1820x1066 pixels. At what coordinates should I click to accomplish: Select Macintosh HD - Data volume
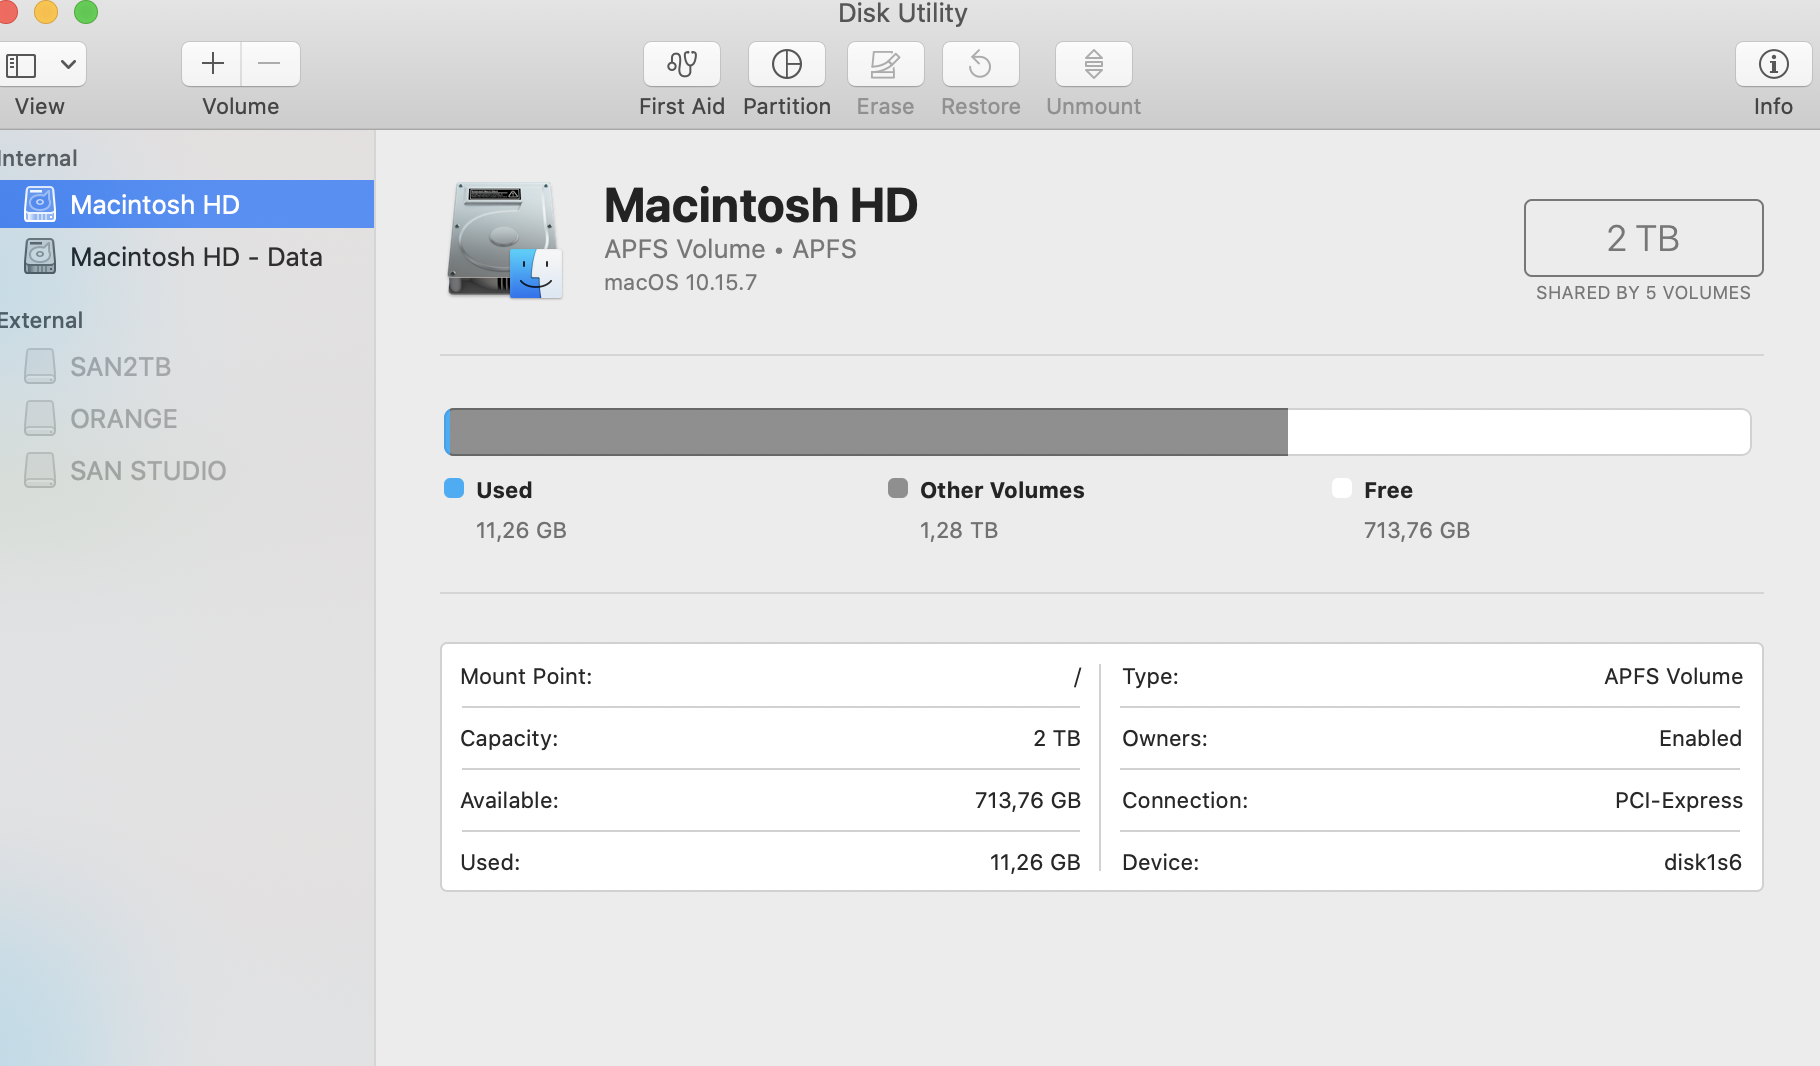click(187, 256)
